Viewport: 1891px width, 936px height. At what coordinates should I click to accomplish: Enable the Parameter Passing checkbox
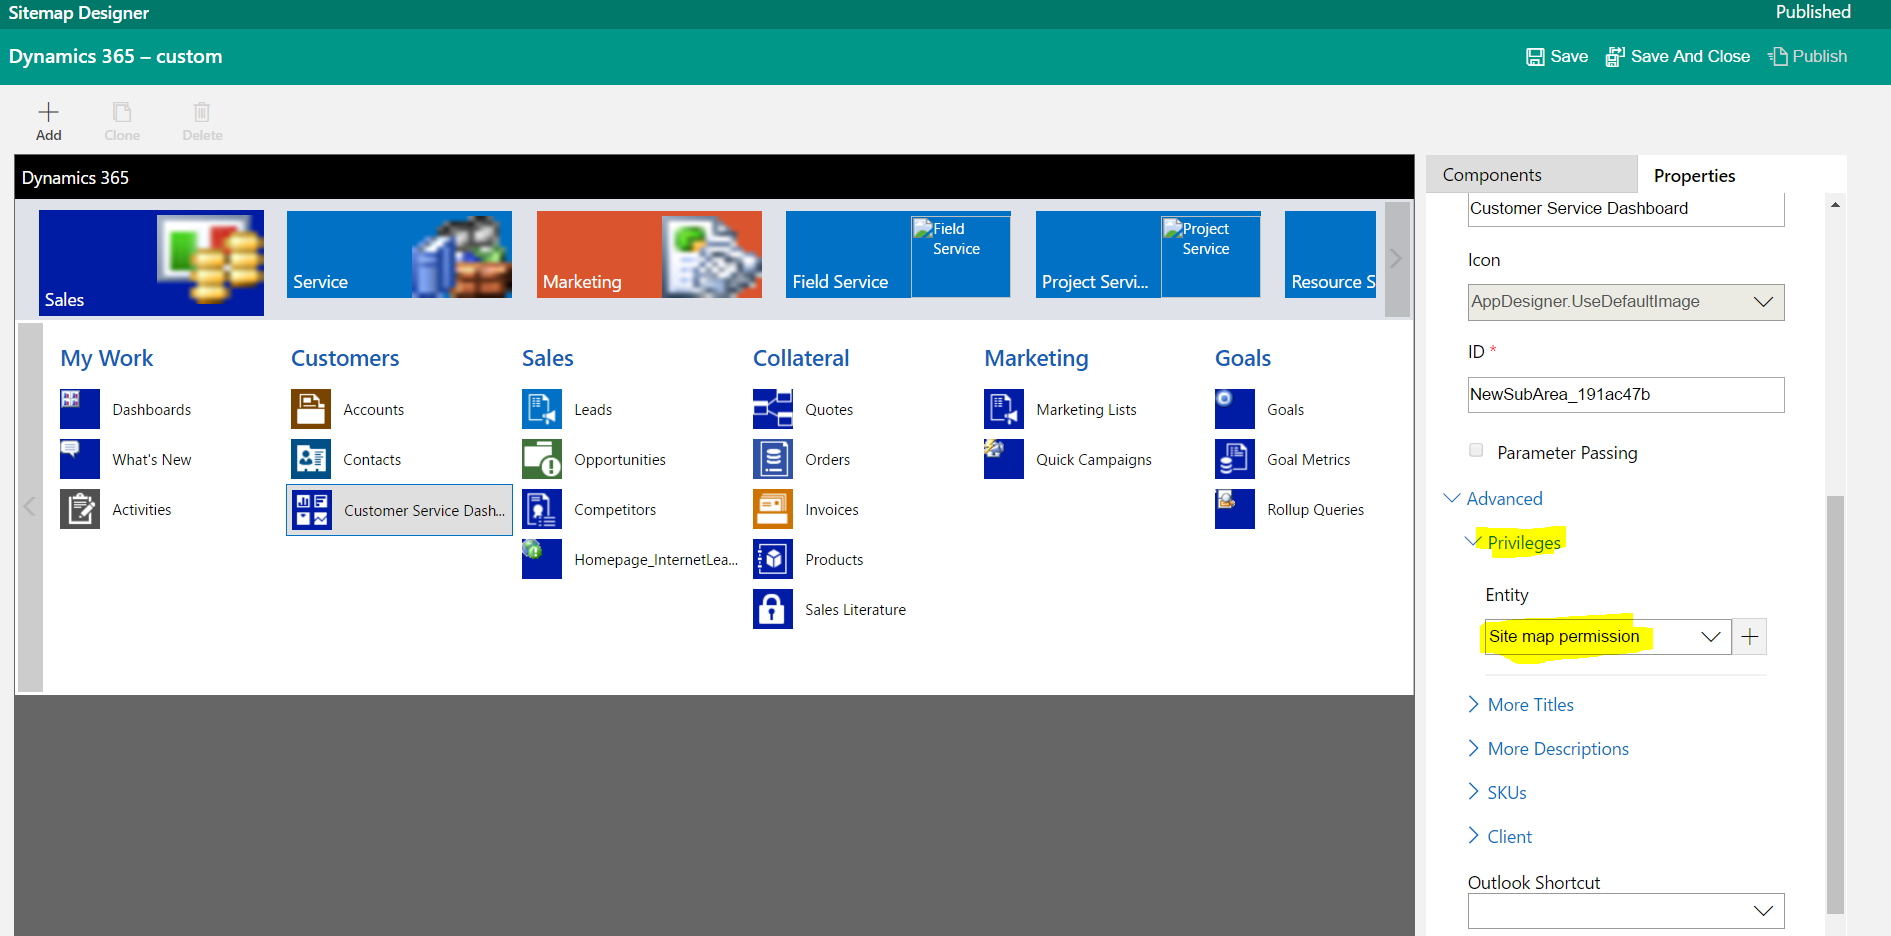click(x=1476, y=450)
